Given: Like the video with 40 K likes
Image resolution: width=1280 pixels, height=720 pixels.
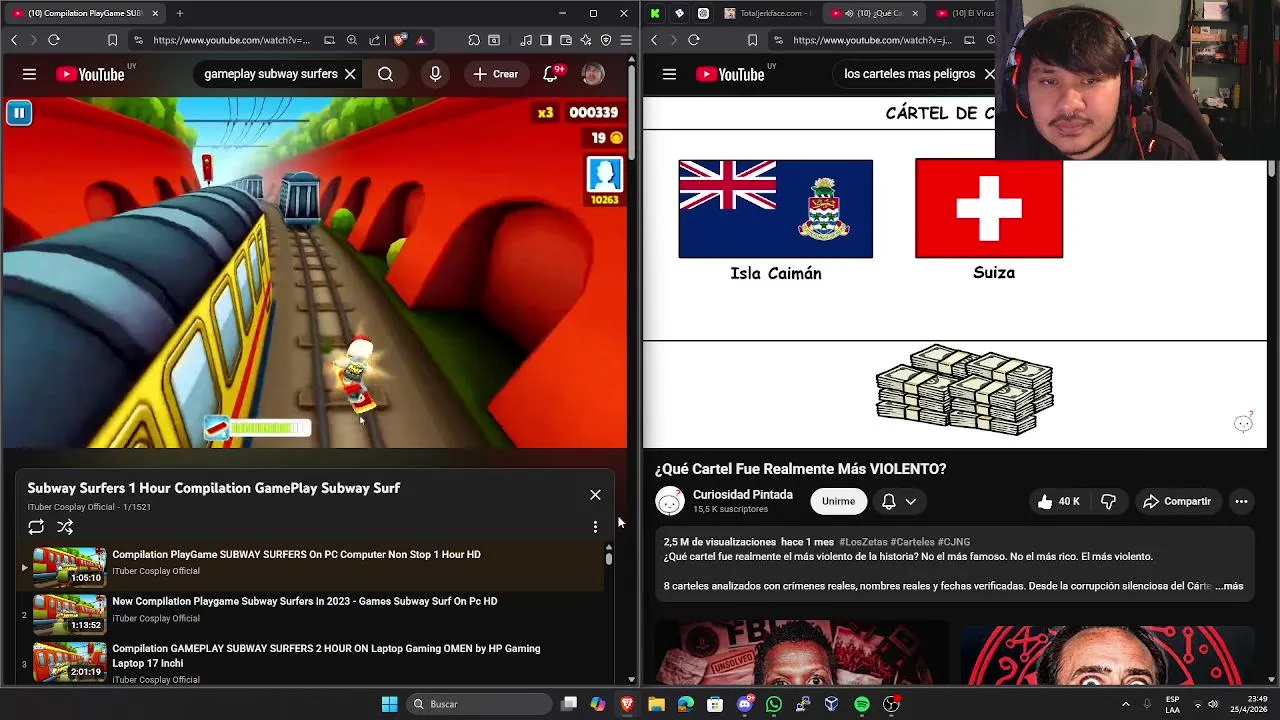Looking at the screenshot, I should pyautogui.click(x=1058, y=501).
